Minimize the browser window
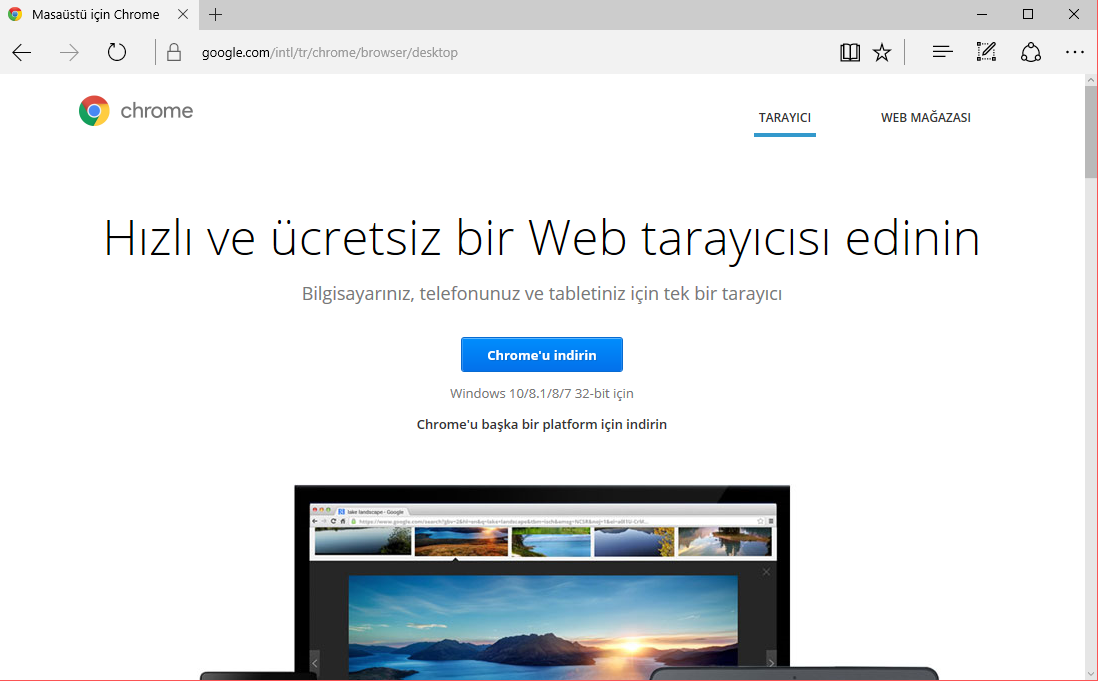Image resolution: width=1098 pixels, height=681 pixels. [x=982, y=14]
